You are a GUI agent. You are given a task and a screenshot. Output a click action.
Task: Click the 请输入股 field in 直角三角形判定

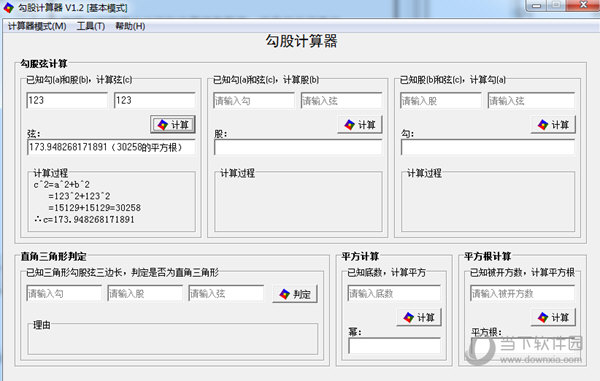pos(145,293)
